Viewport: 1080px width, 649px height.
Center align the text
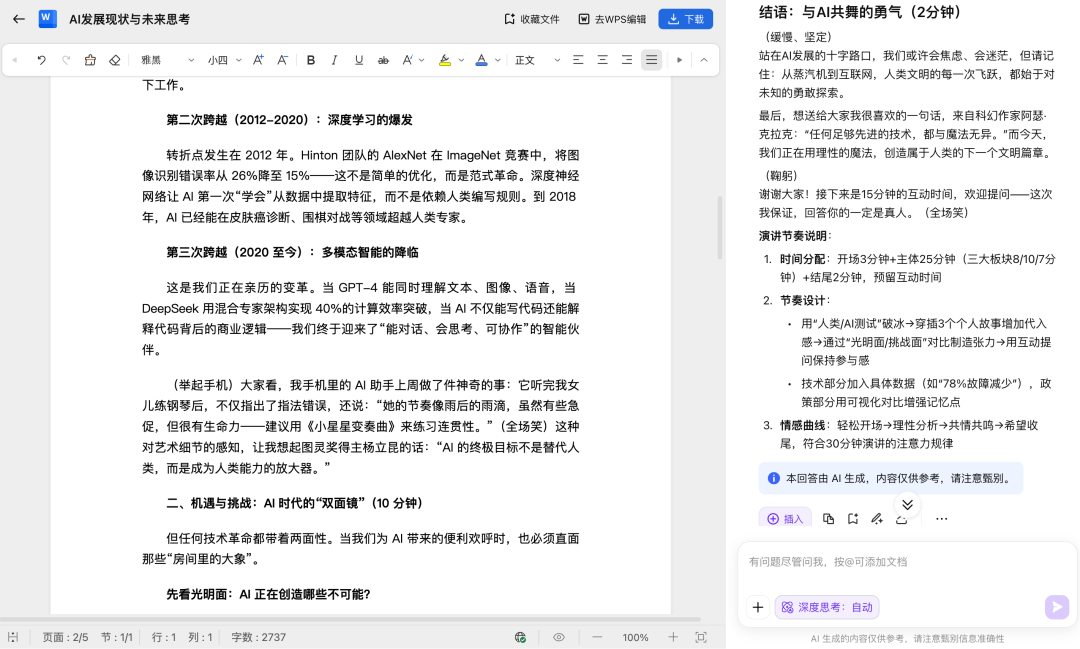tap(603, 60)
